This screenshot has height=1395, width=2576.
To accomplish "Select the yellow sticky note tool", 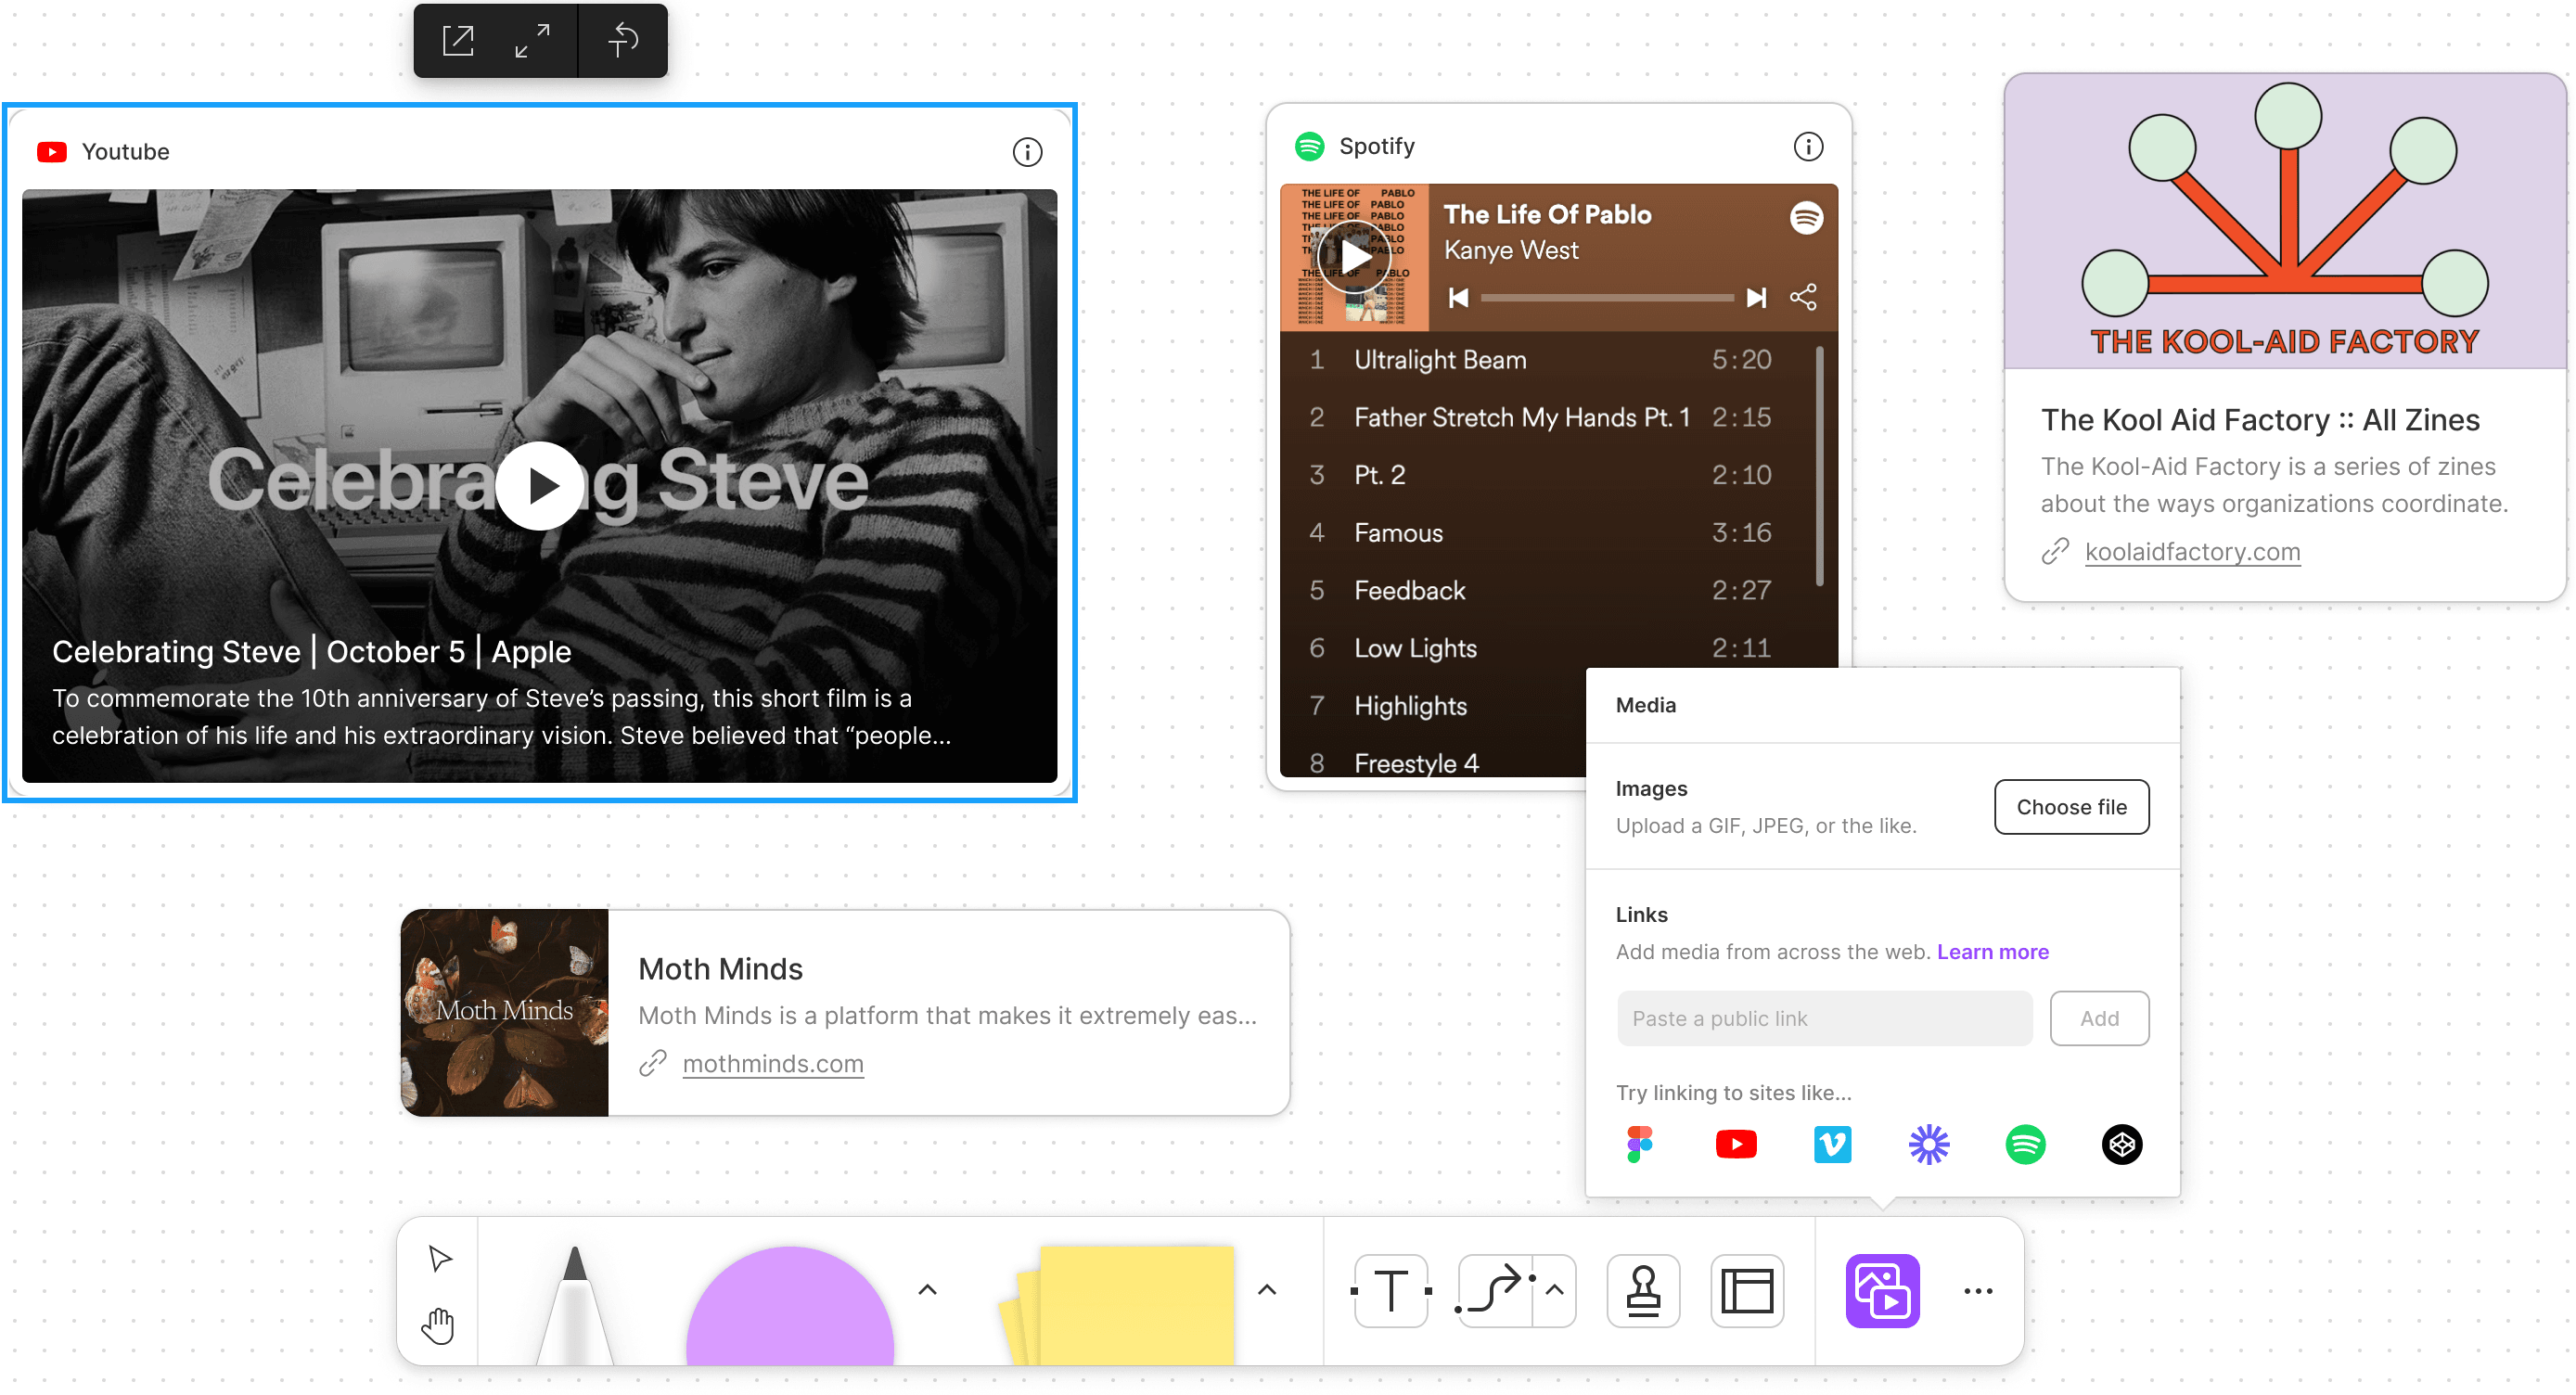I will tap(1117, 1306).
